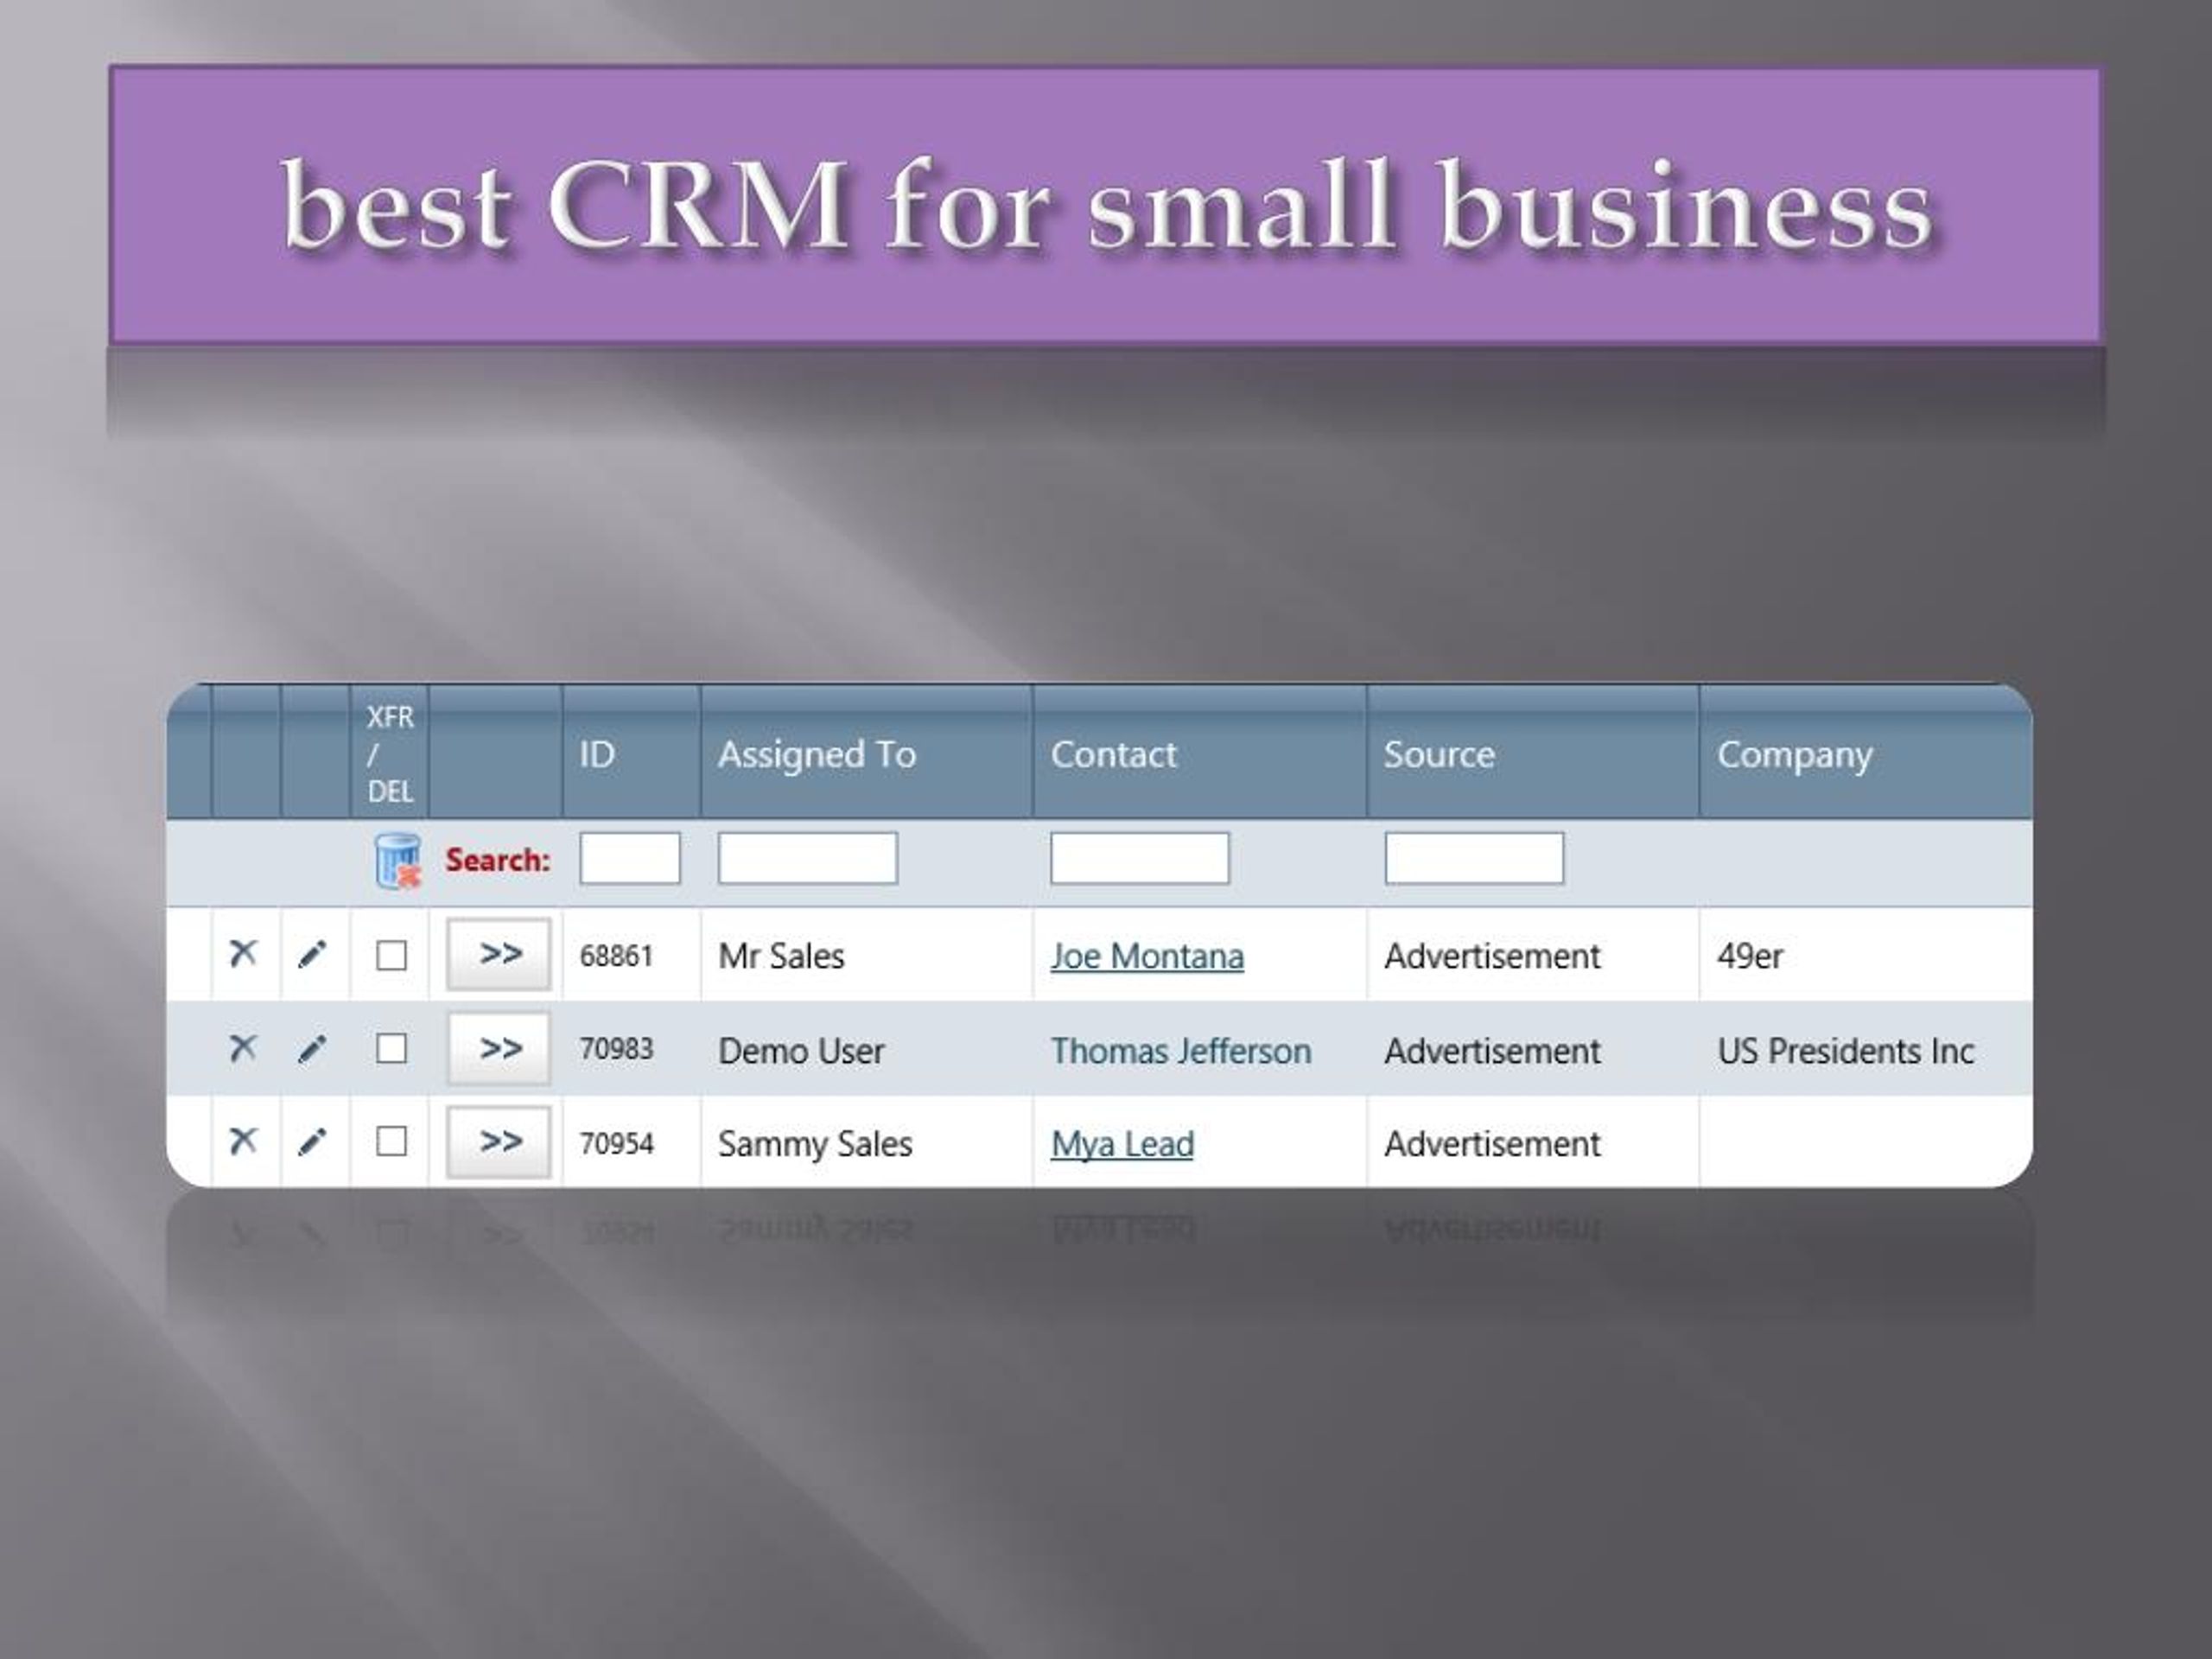Viewport: 2212px width, 1659px height.
Task: Expand Demo User row with >> button
Action: tap(499, 1049)
